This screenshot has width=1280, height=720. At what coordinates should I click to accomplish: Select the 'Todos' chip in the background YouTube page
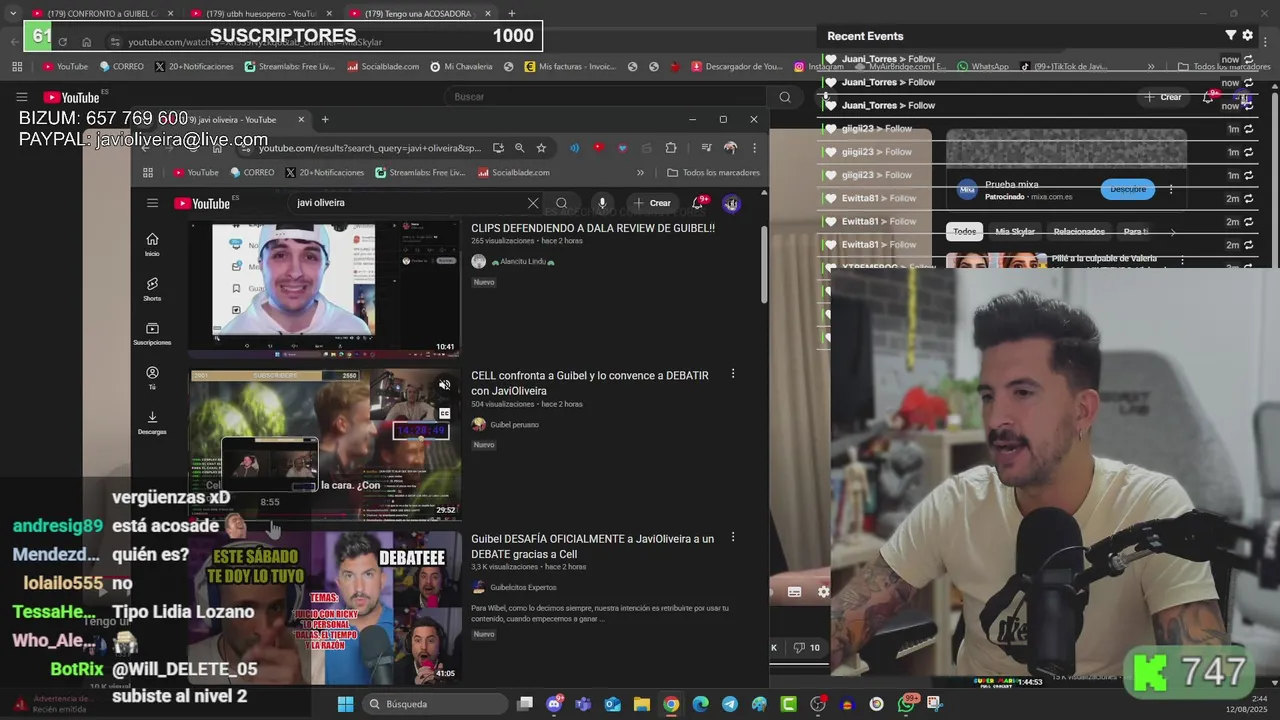pos(964,231)
